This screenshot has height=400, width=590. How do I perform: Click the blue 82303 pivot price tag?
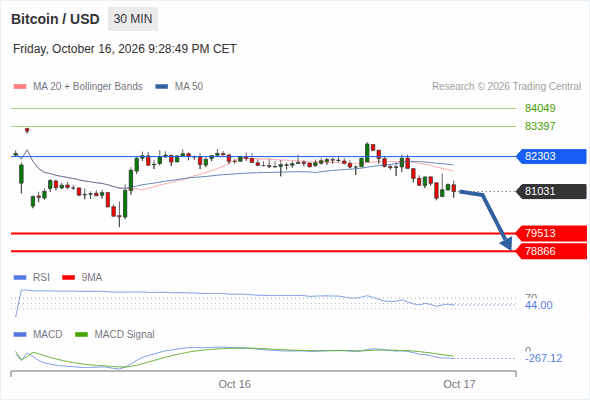tap(551, 156)
